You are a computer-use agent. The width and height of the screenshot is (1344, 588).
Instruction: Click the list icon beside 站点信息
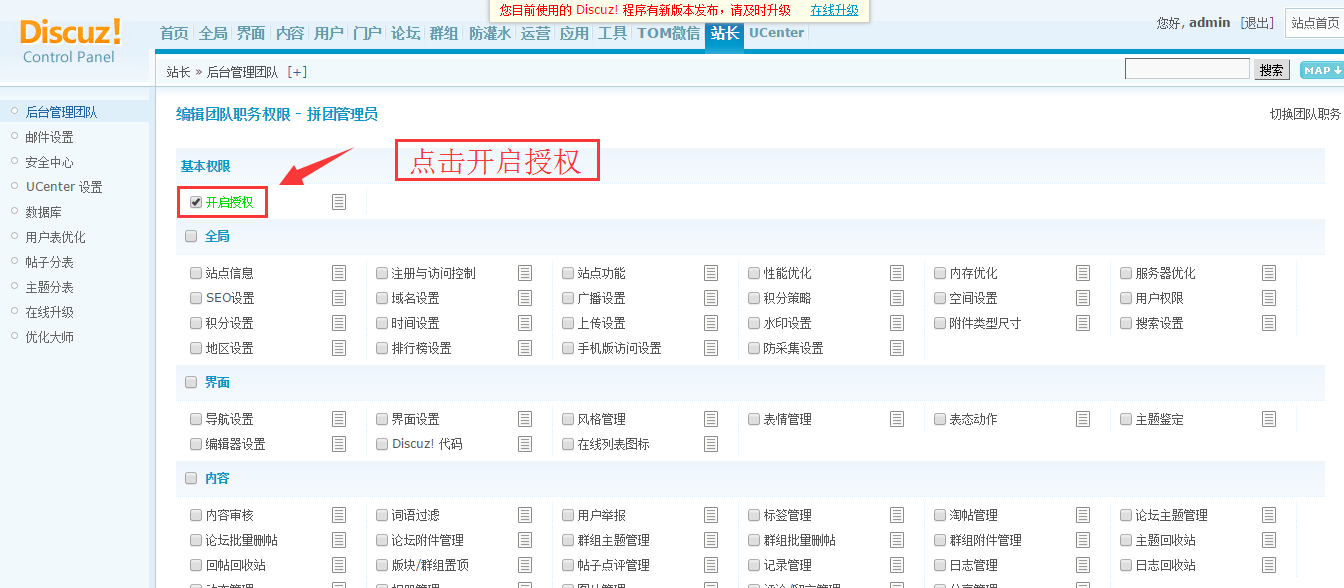click(x=339, y=273)
